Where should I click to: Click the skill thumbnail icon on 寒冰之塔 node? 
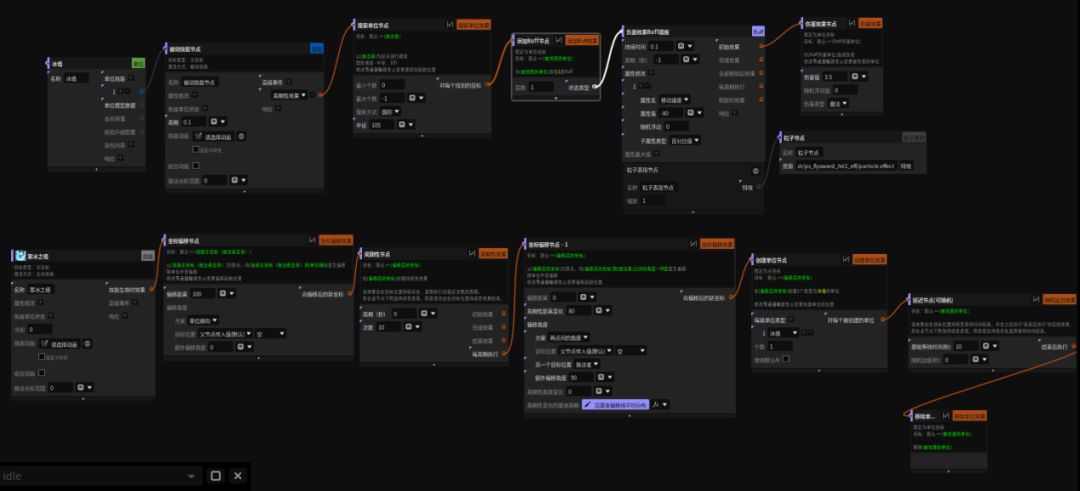(19, 255)
